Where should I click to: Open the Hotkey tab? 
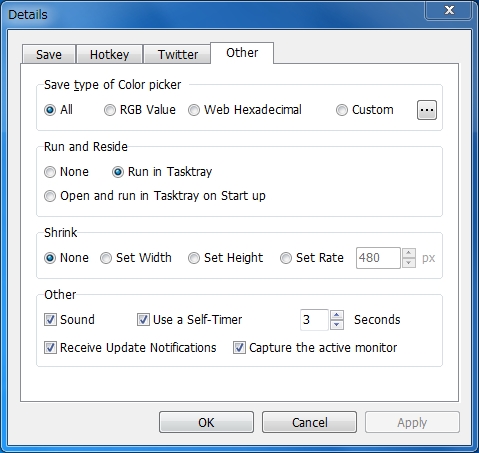pyautogui.click(x=109, y=54)
